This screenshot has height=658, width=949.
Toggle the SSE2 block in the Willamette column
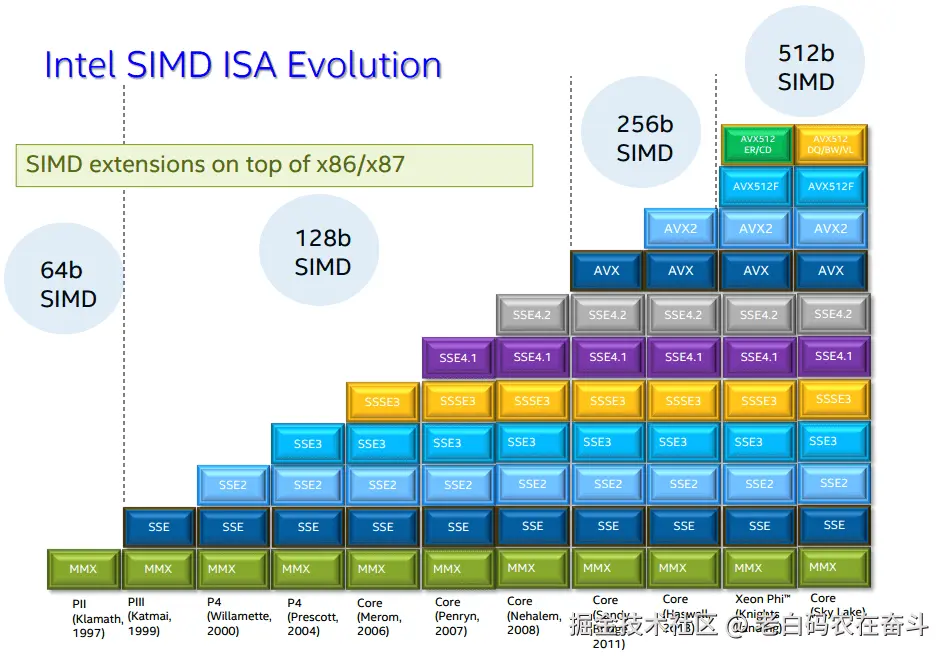click(233, 485)
